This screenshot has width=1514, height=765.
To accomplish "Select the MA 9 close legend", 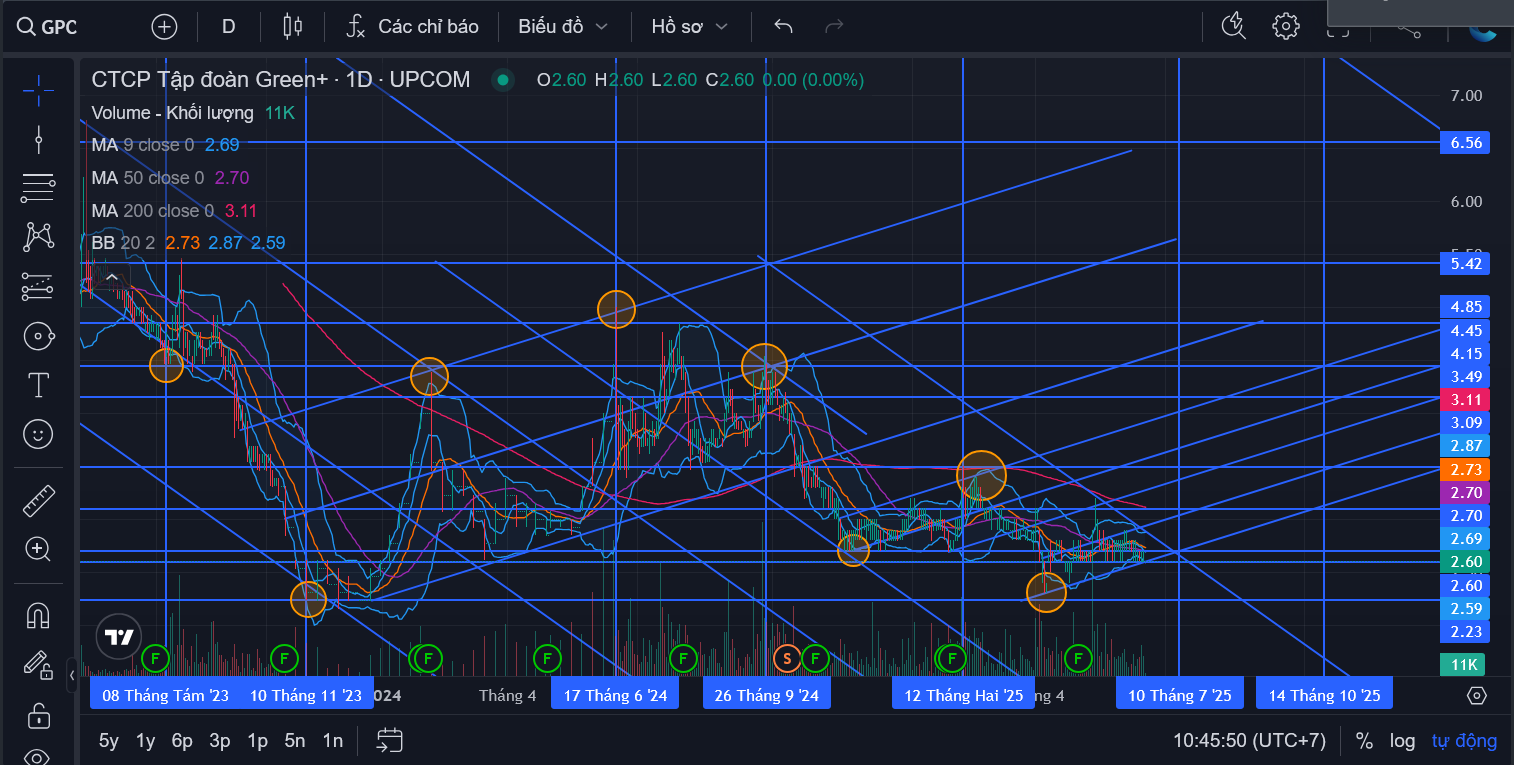I will pos(142,145).
